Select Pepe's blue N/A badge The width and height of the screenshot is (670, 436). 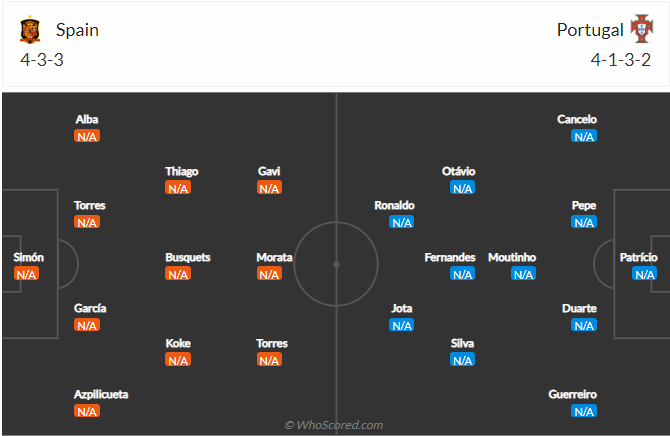click(585, 222)
